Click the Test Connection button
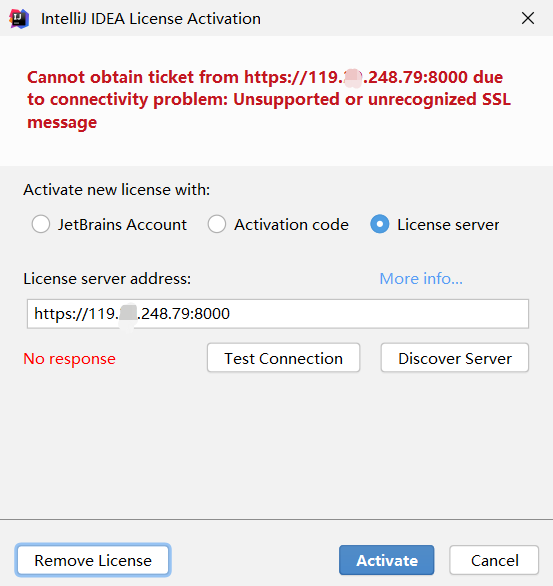553x586 pixels. point(284,358)
